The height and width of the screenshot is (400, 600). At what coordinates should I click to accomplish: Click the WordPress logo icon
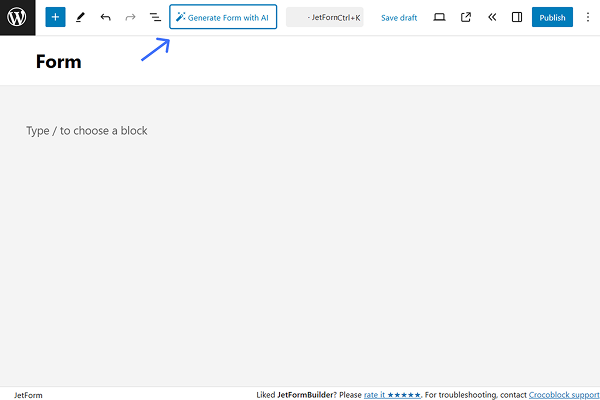coord(17,17)
